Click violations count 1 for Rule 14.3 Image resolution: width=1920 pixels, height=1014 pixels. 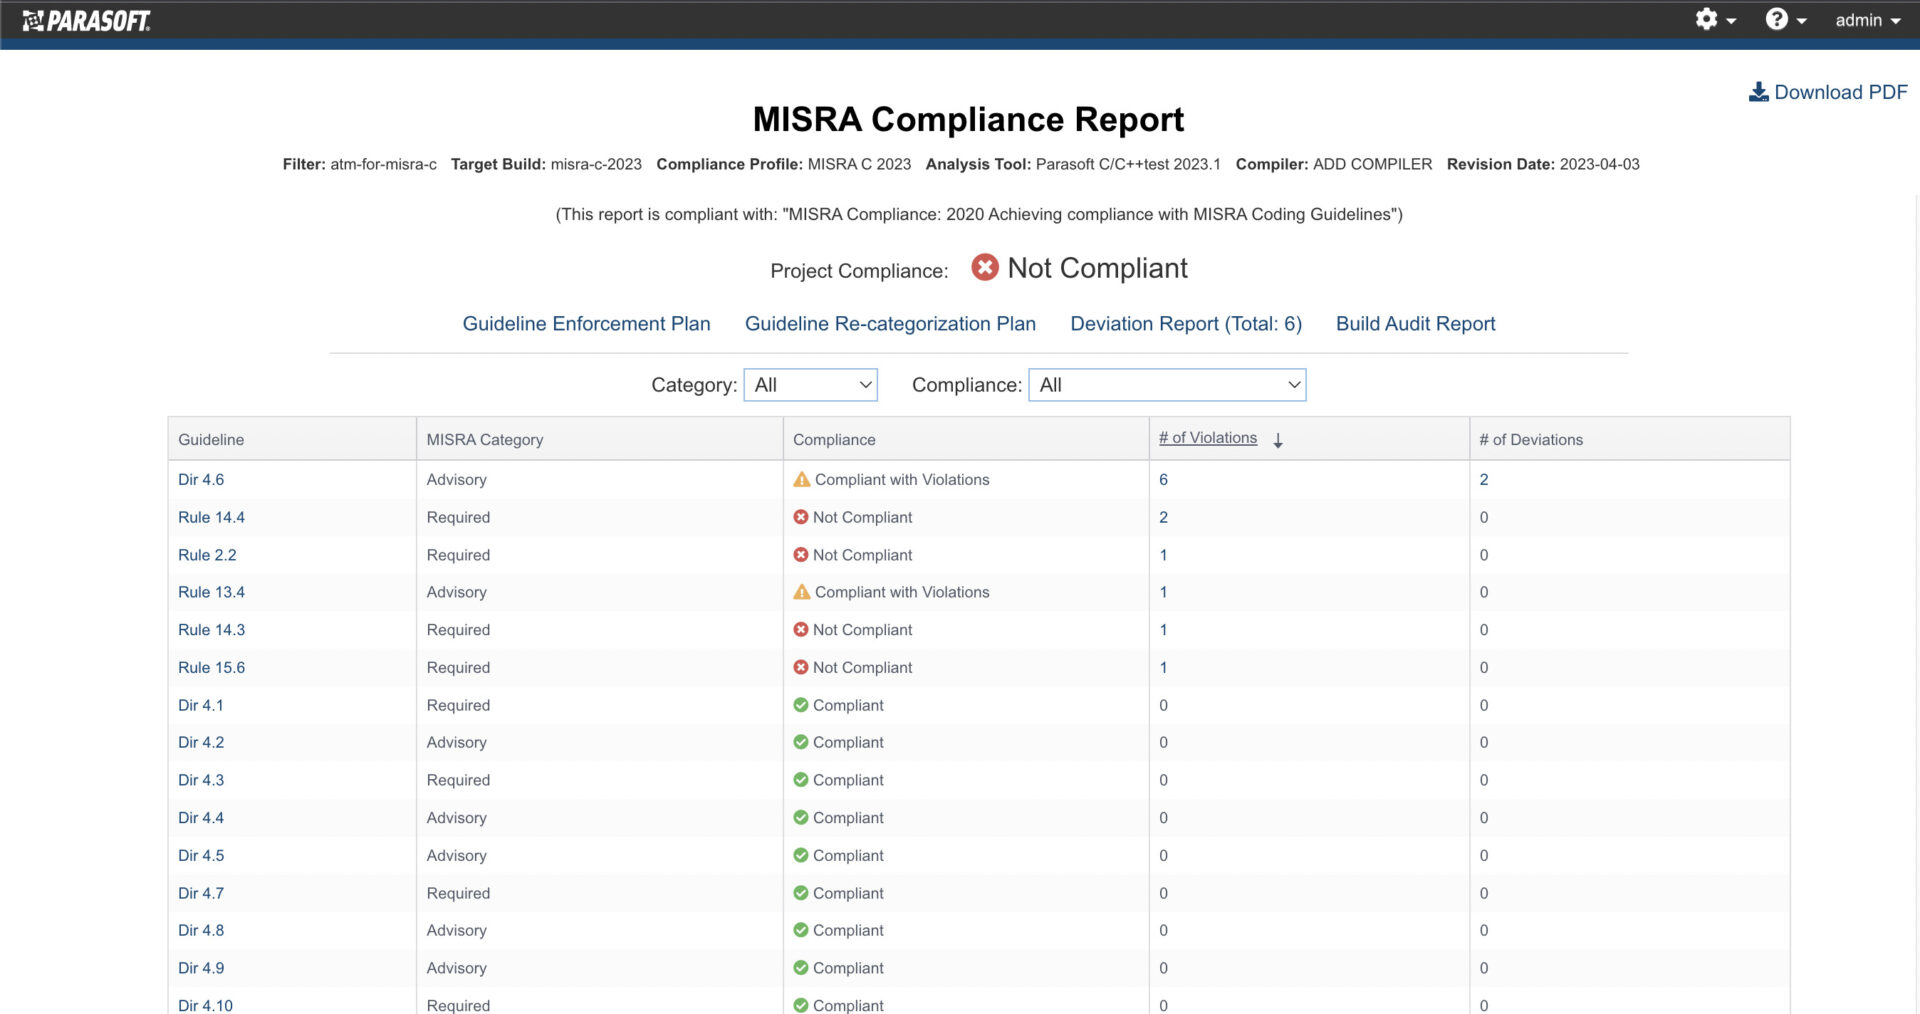point(1163,630)
